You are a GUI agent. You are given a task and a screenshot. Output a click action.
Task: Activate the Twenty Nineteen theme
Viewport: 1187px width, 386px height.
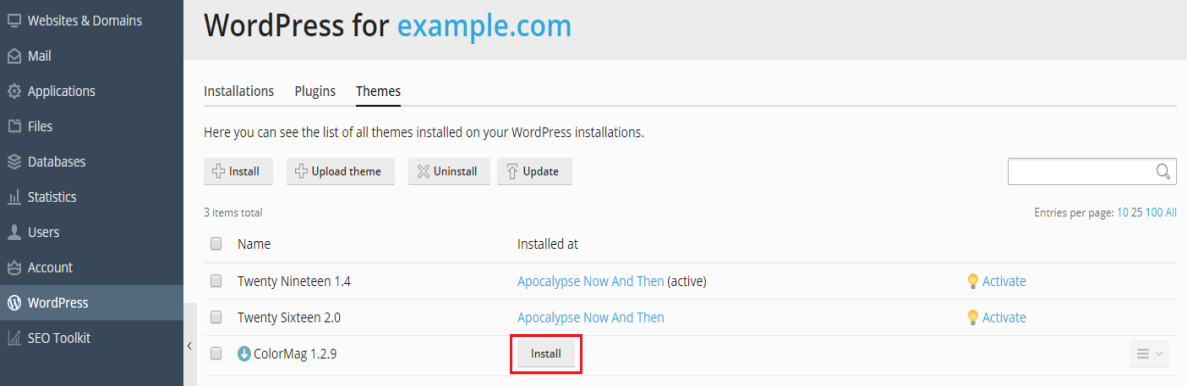pyautogui.click(x=1004, y=281)
